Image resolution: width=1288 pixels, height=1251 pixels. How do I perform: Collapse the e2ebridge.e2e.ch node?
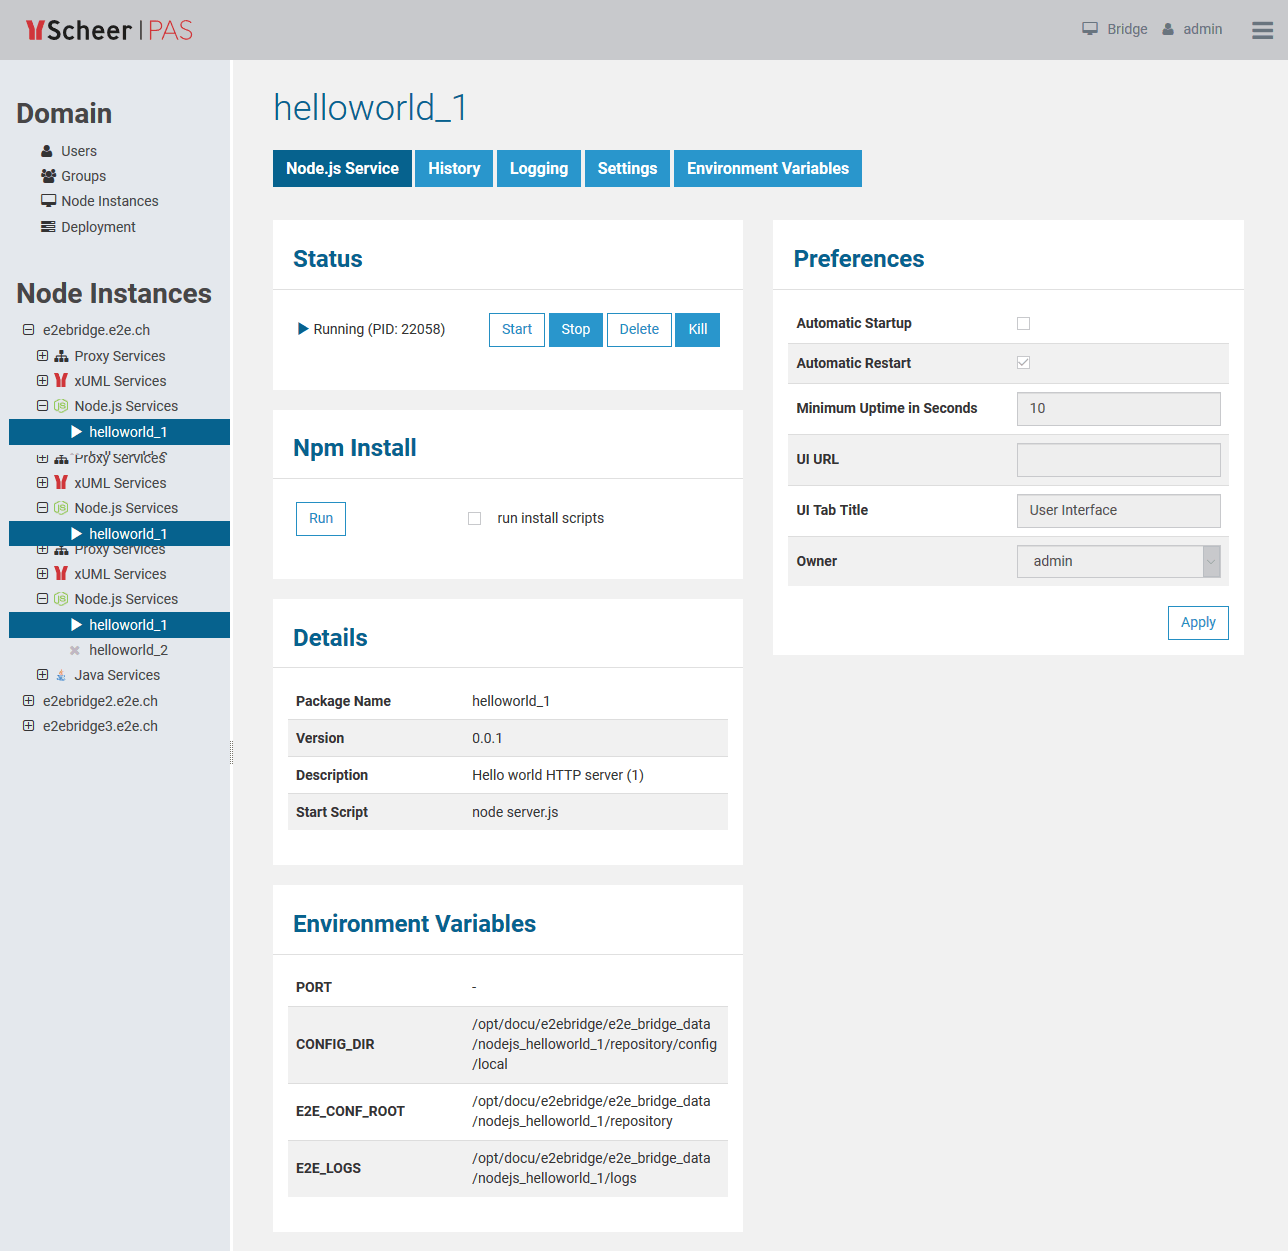(x=29, y=330)
